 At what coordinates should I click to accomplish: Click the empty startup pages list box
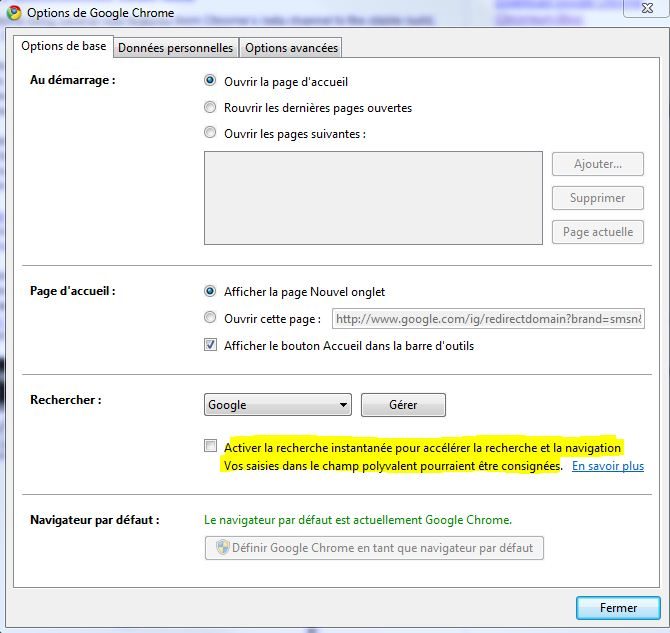pyautogui.click(x=373, y=198)
